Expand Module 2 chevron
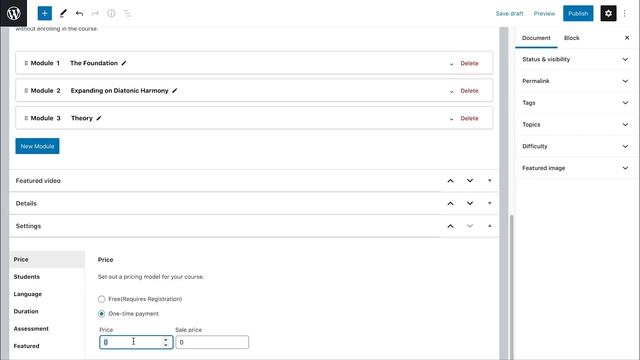Screen dimensions: 640x360 pos(451,91)
